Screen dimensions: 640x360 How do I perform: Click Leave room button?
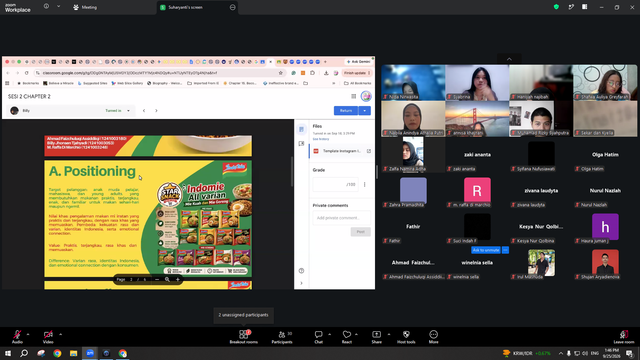point(624,337)
